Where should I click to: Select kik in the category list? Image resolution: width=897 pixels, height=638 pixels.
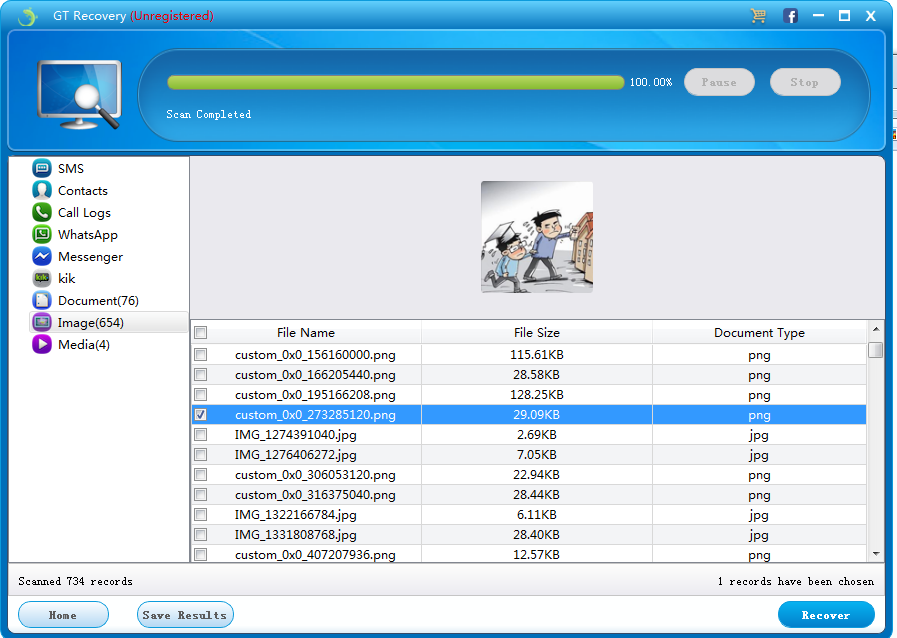click(x=66, y=279)
